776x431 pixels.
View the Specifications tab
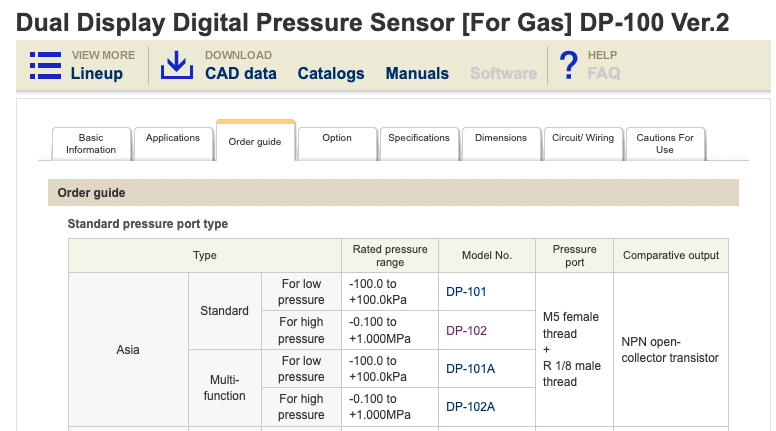coord(419,138)
